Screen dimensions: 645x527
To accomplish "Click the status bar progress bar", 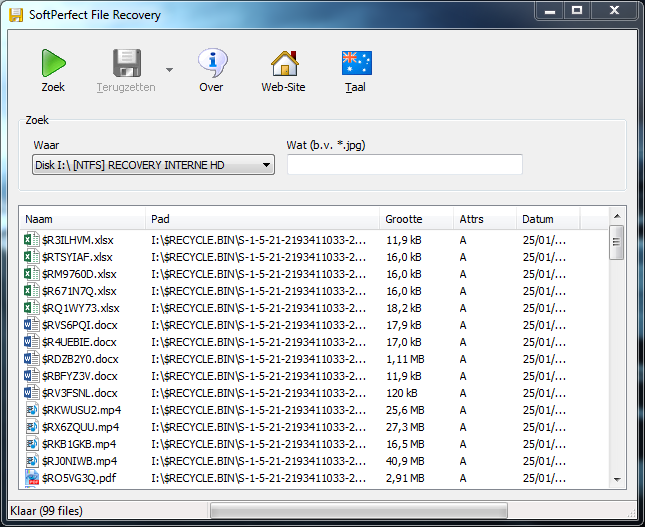I will (359, 511).
